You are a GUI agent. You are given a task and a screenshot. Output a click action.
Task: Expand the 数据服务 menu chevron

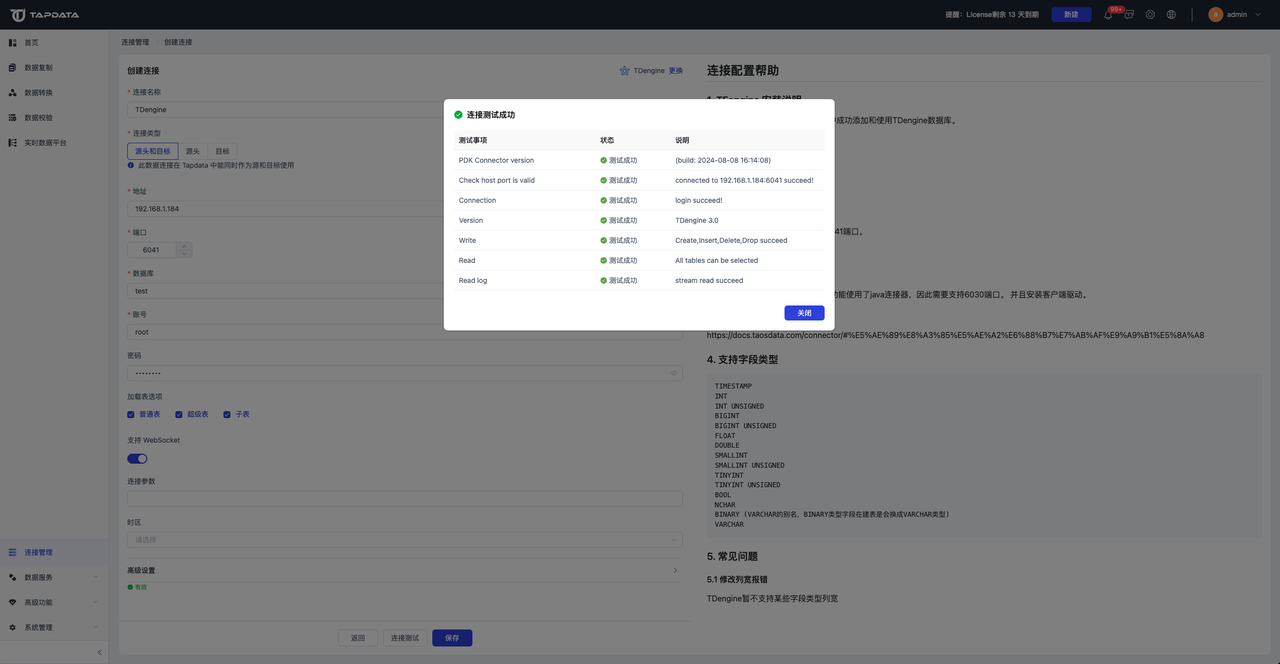coord(96,577)
